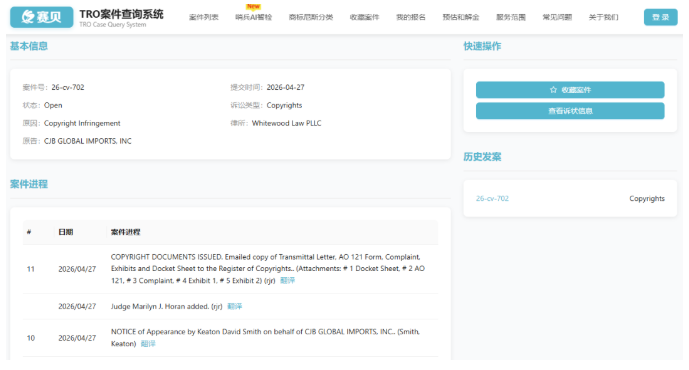This screenshot has width=689, height=370.
Task: Click 翻译 for the NOTICE of Appearance entry
Action: coord(148,344)
